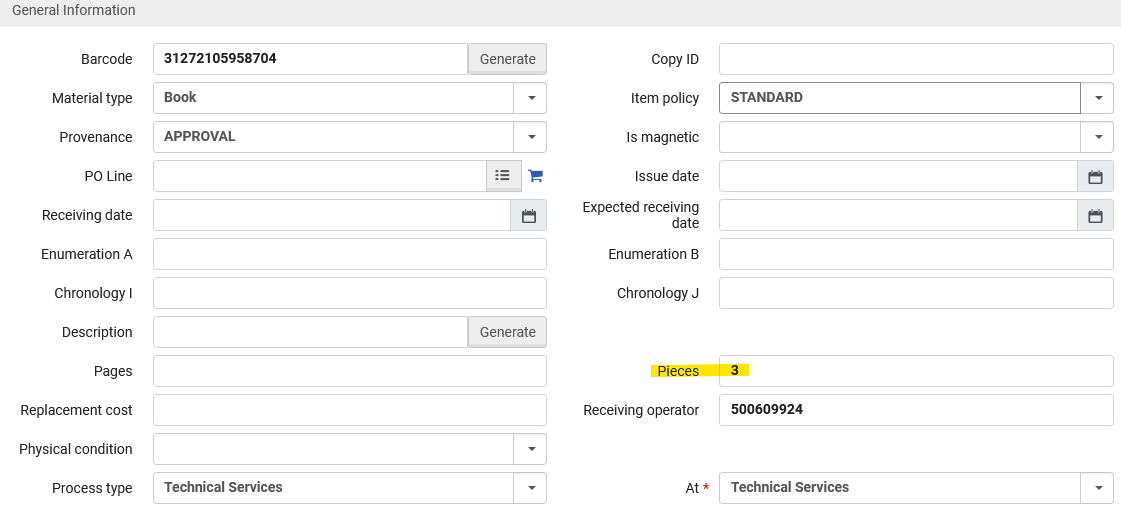Expand the Provenance dropdown arrow
Image resolution: width=1121 pixels, height=506 pixels.
pyautogui.click(x=530, y=137)
